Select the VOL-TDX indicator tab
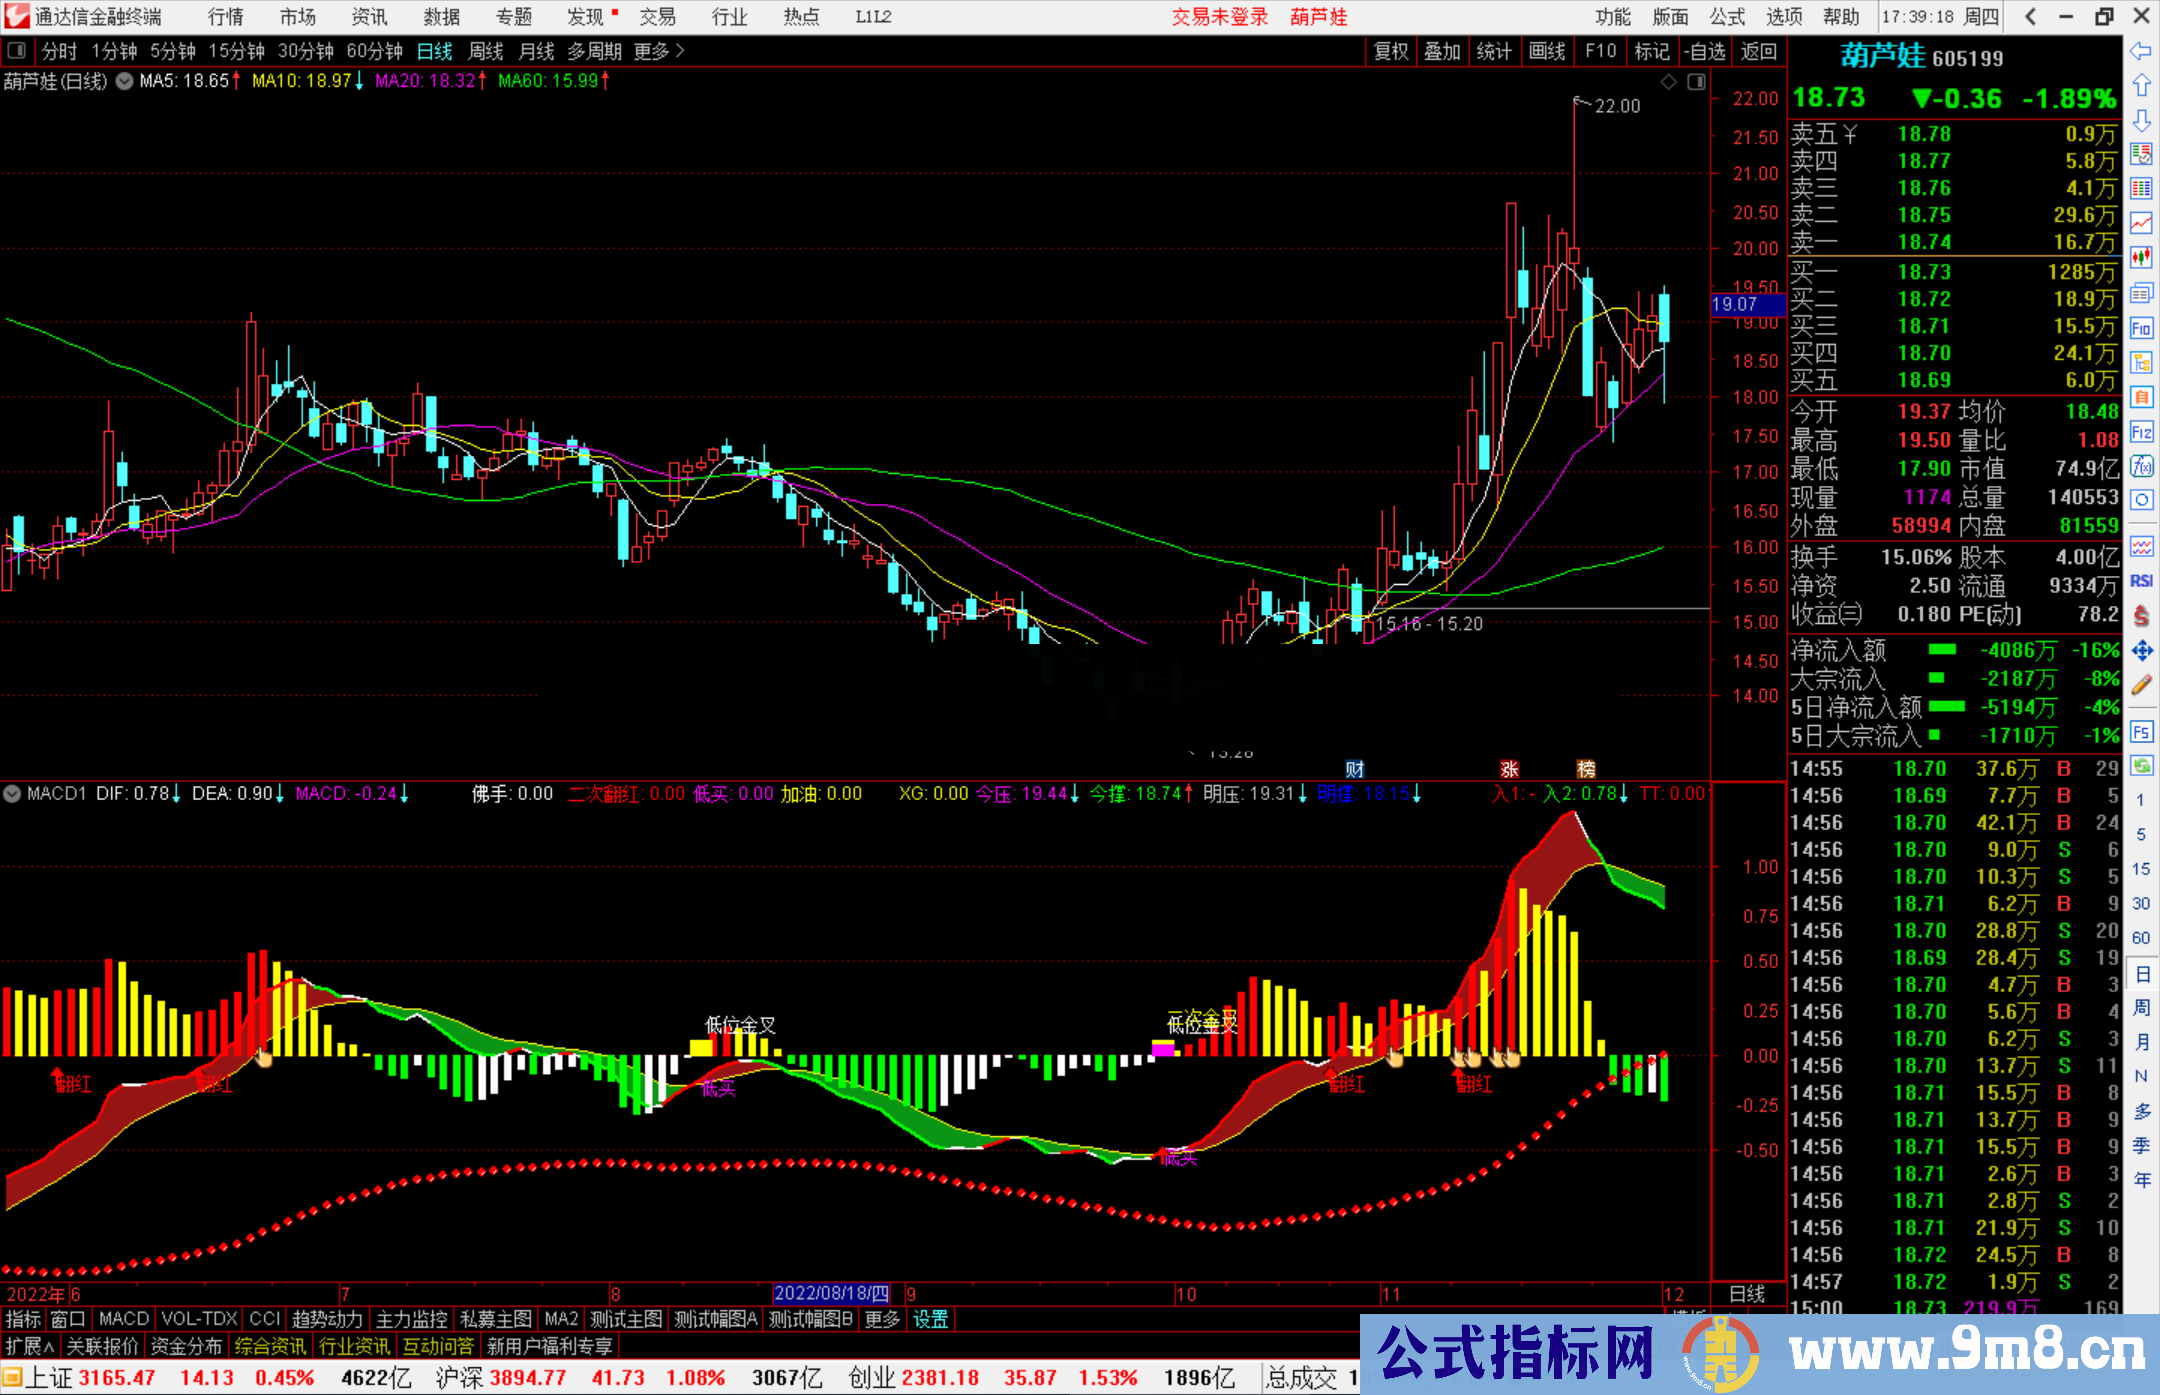2160x1395 pixels. point(199,1319)
